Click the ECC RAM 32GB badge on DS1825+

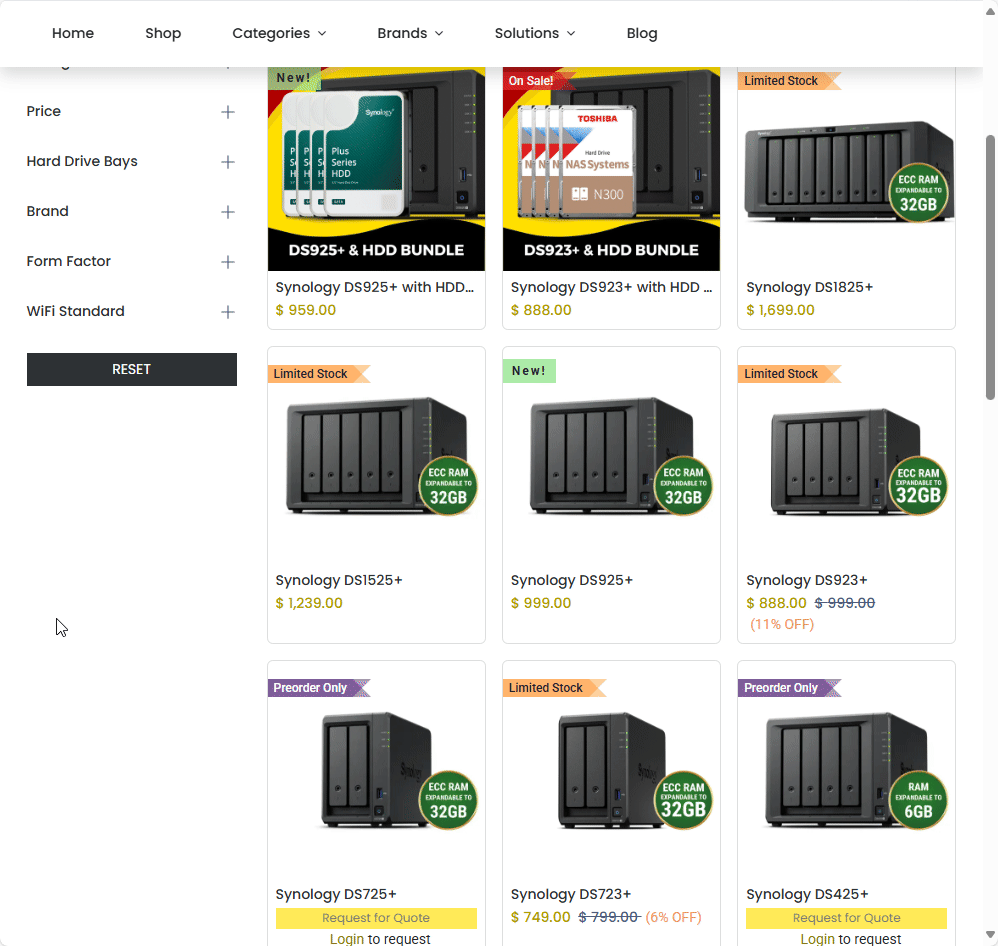pos(918,192)
